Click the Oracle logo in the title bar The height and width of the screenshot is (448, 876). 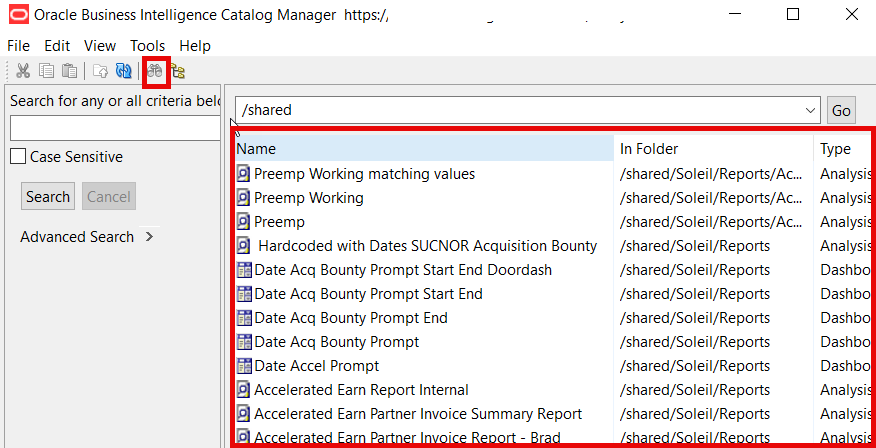tap(19, 15)
